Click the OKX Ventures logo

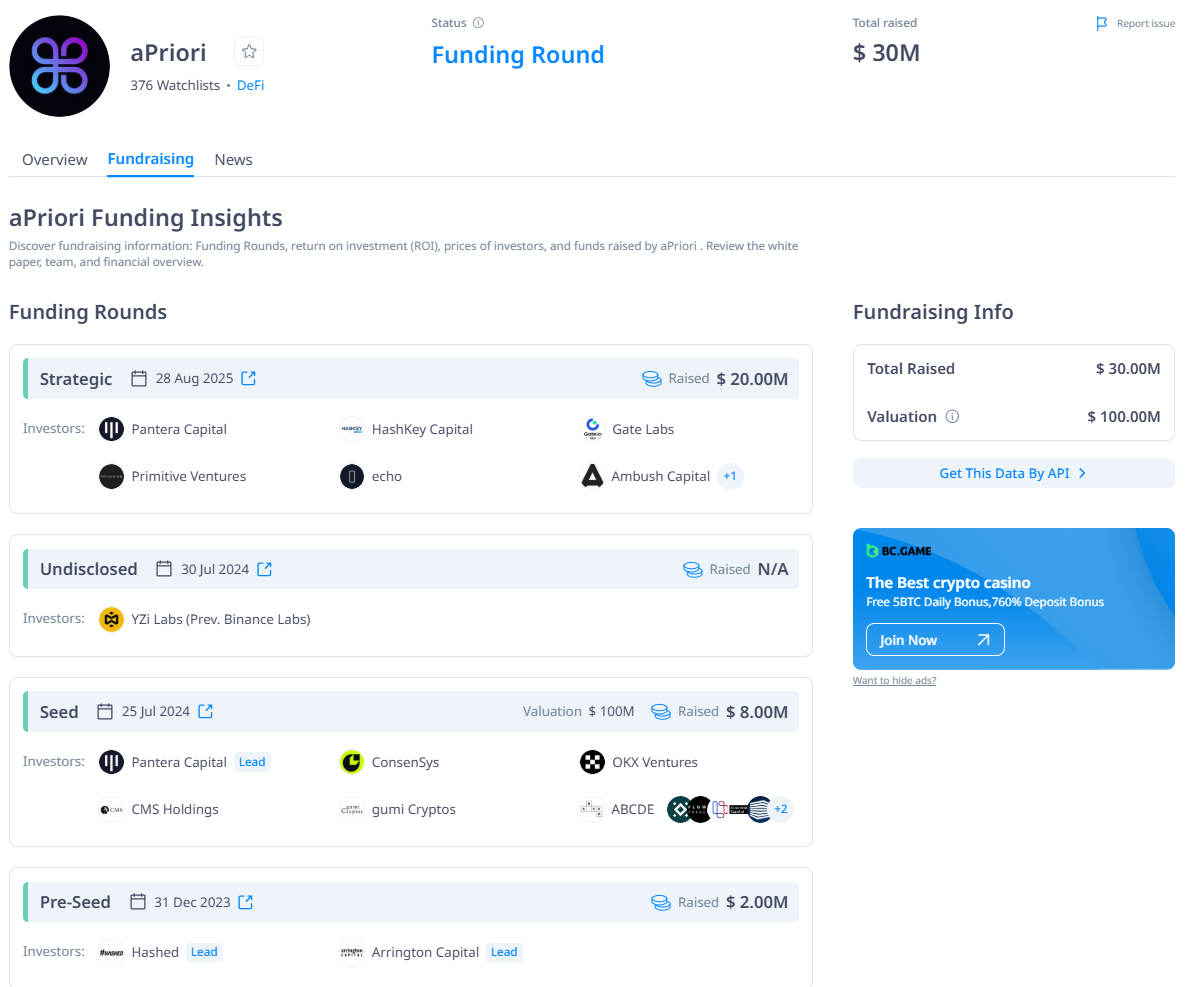tap(593, 762)
